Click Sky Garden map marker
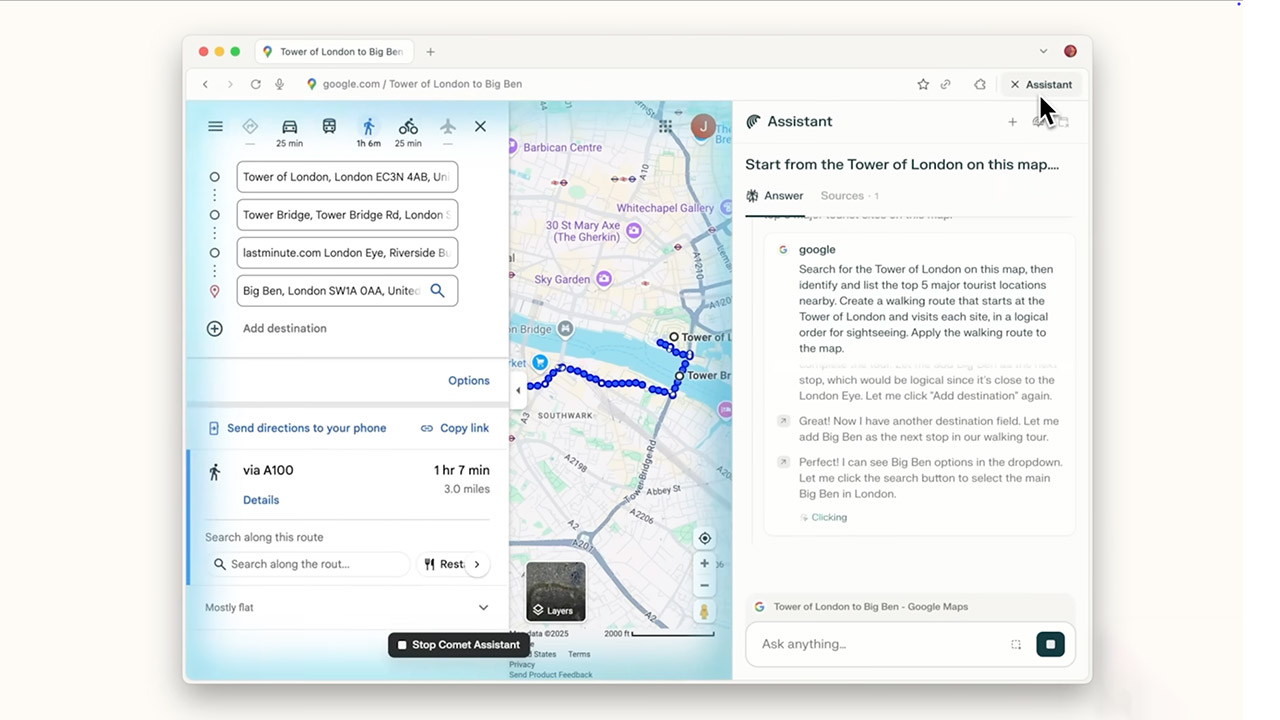1280x720 pixels. (604, 280)
